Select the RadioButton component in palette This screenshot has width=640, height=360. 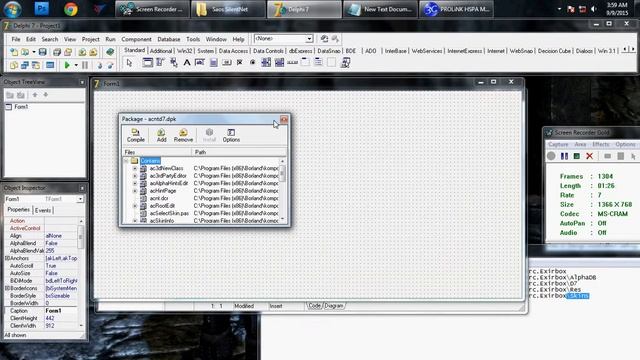point(253,62)
